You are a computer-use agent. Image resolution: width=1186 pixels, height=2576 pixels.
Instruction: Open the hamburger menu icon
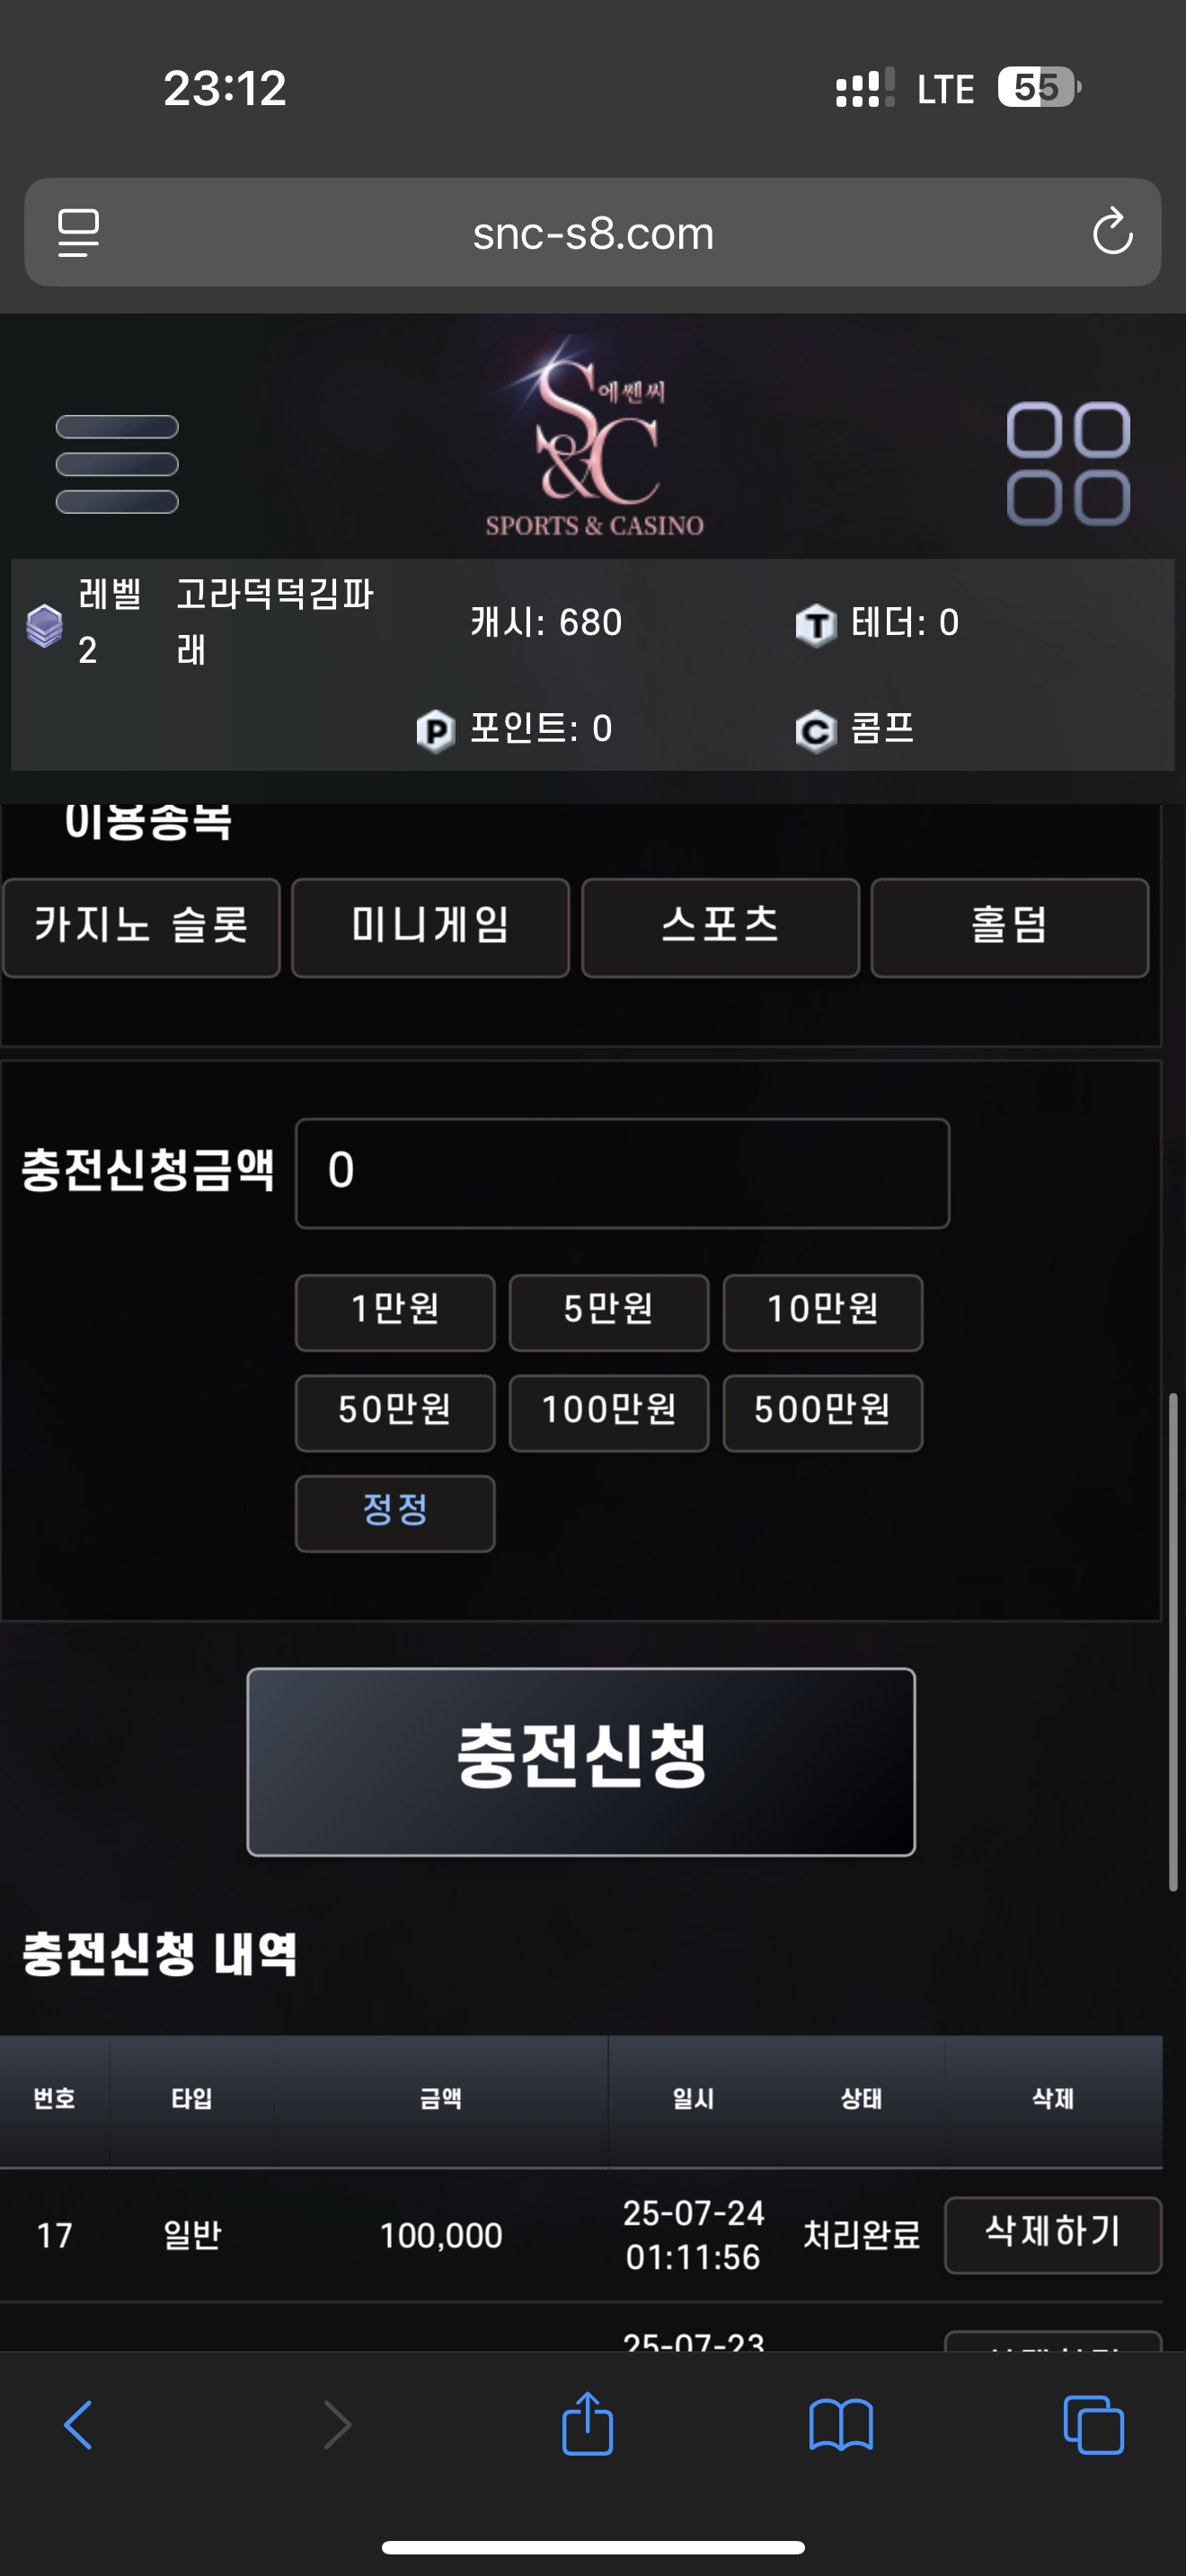(117, 464)
